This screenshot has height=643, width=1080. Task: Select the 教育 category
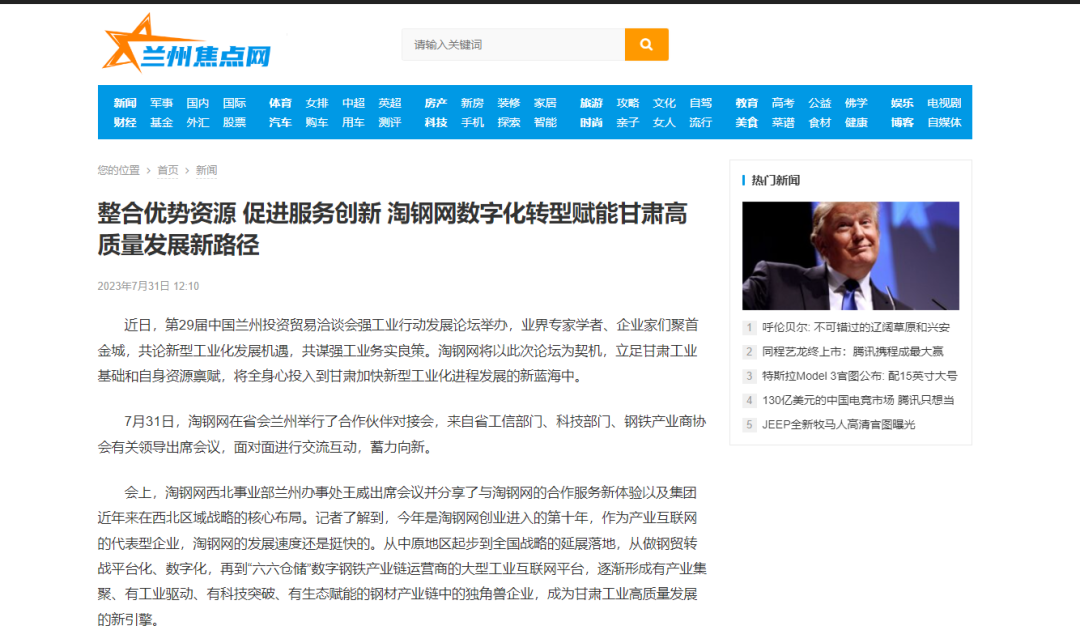tap(747, 103)
